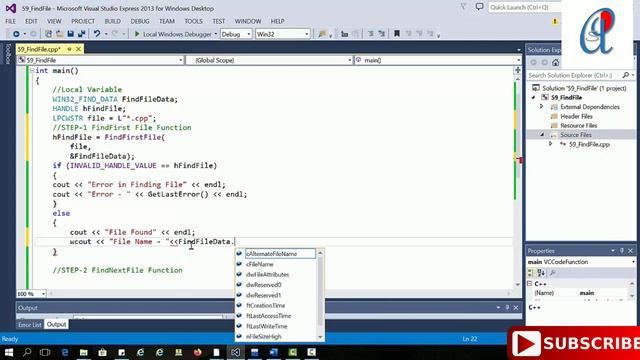
Task: Click the notifications flag icon in title bar
Action: pos(463,7)
